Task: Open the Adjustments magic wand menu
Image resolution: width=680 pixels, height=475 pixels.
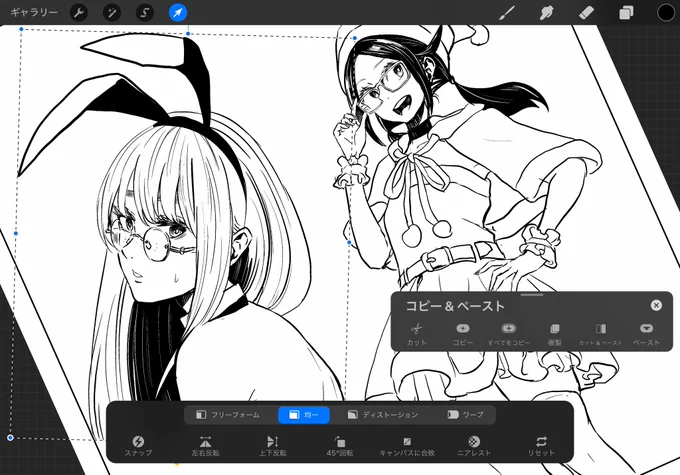Action: click(x=111, y=13)
